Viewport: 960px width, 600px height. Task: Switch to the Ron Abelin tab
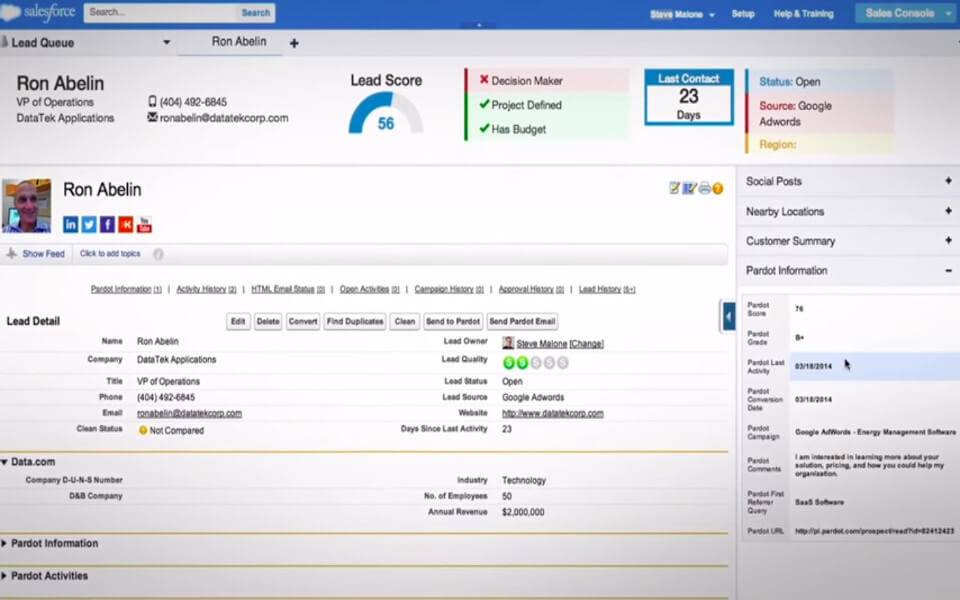pyautogui.click(x=239, y=42)
